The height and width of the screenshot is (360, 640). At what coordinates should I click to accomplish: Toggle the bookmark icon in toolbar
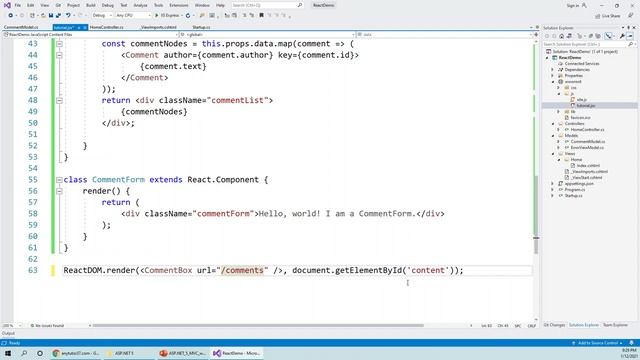(261, 15)
